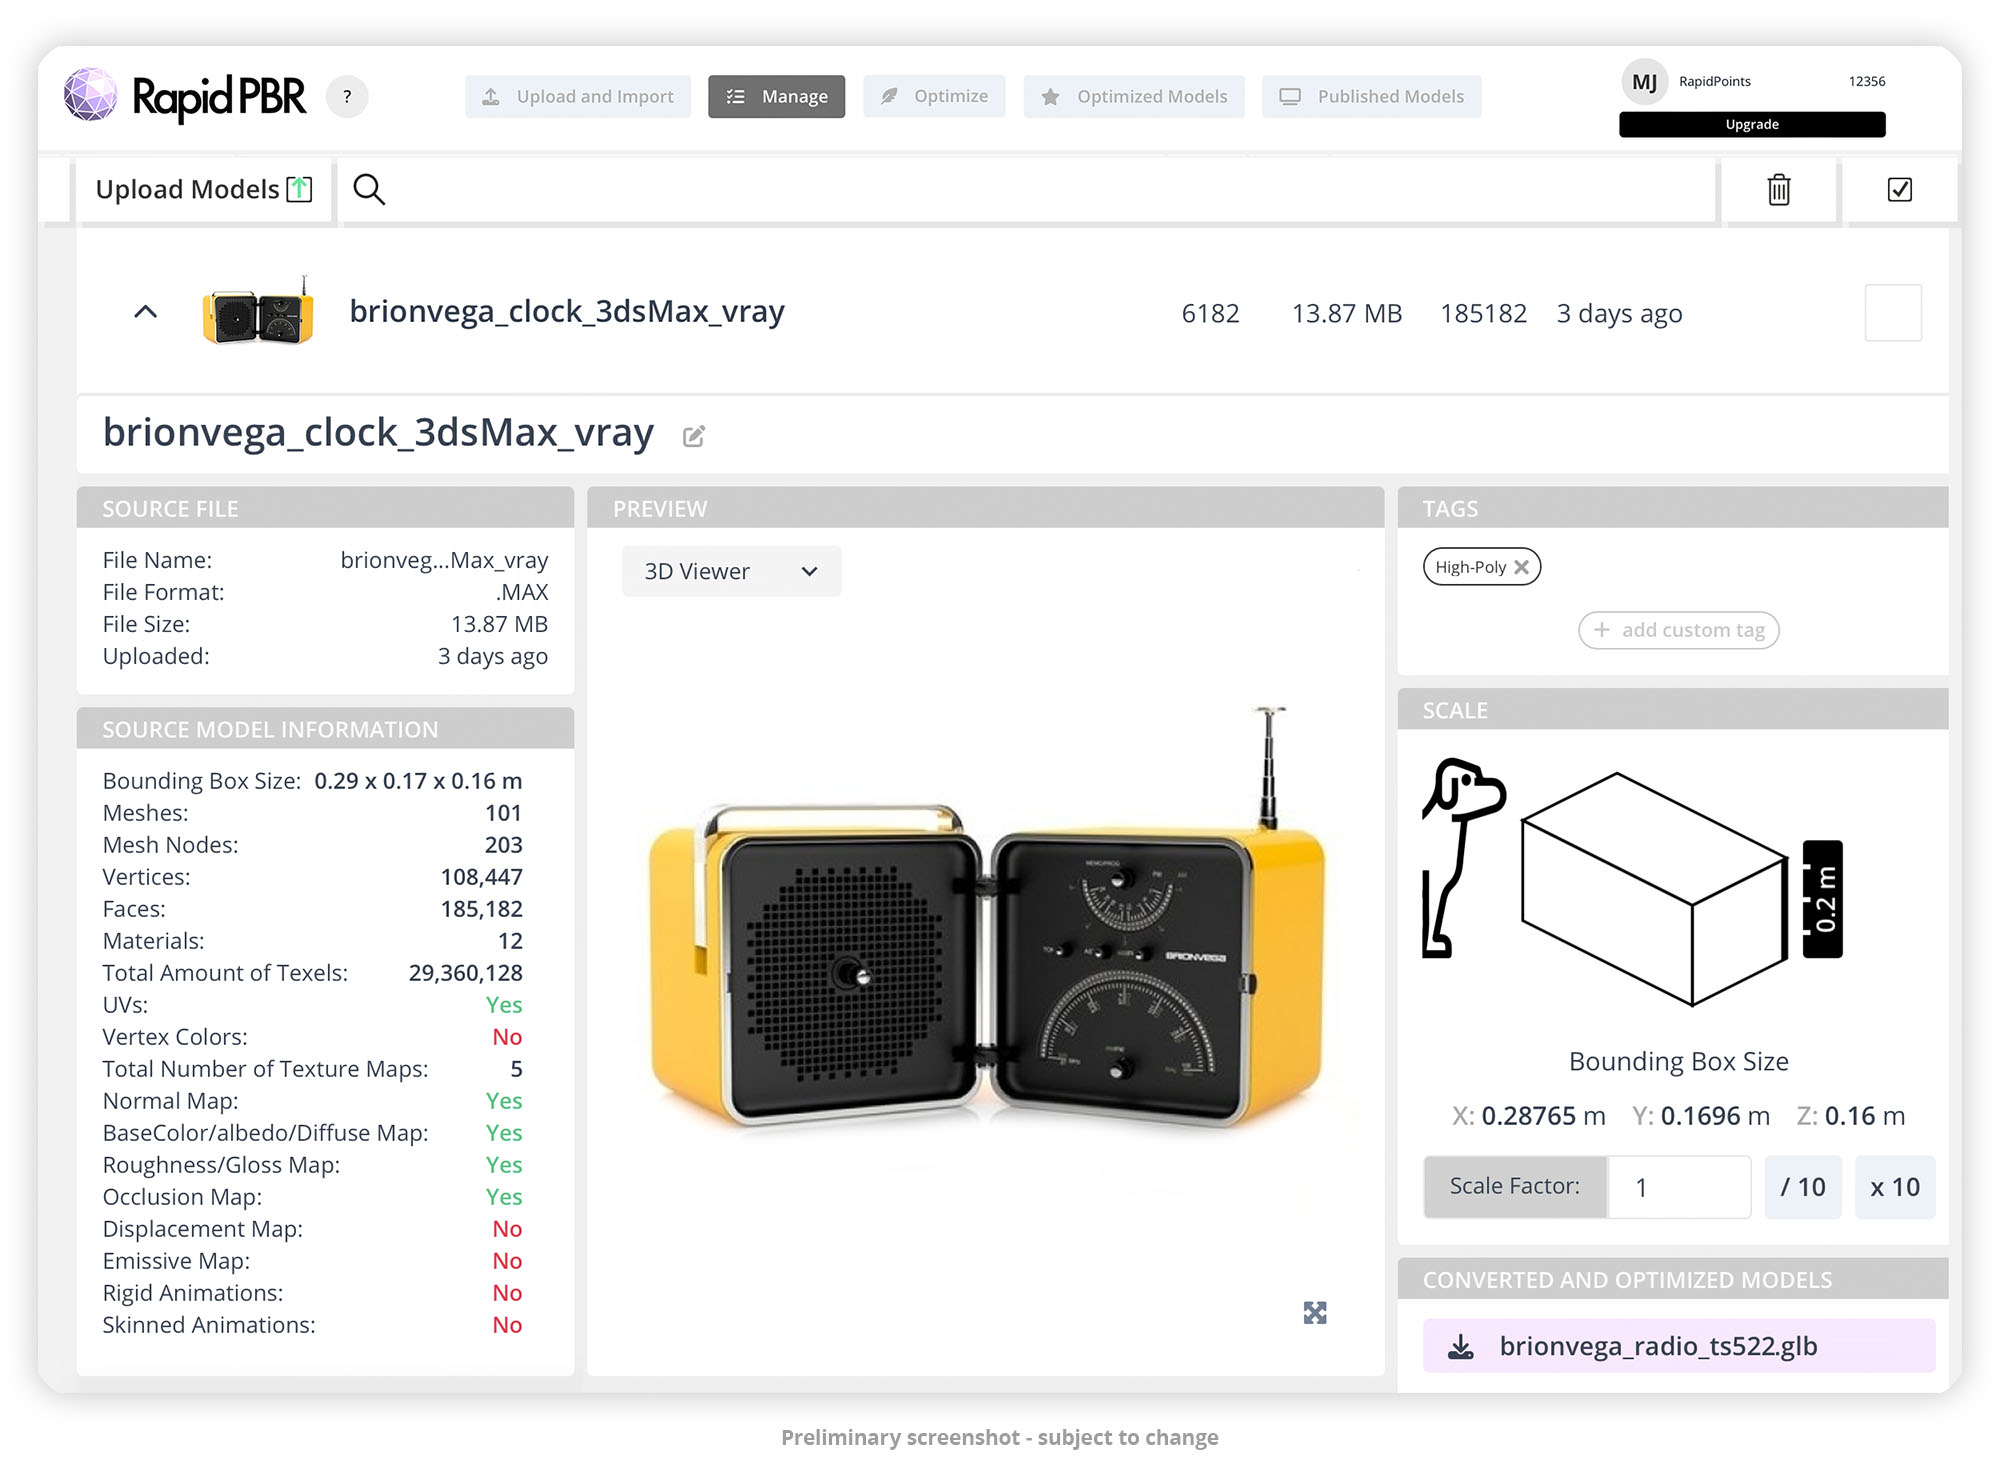Click the 0.2 m scale label
This screenshot has width=2000, height=1480.
point(1823,899)
